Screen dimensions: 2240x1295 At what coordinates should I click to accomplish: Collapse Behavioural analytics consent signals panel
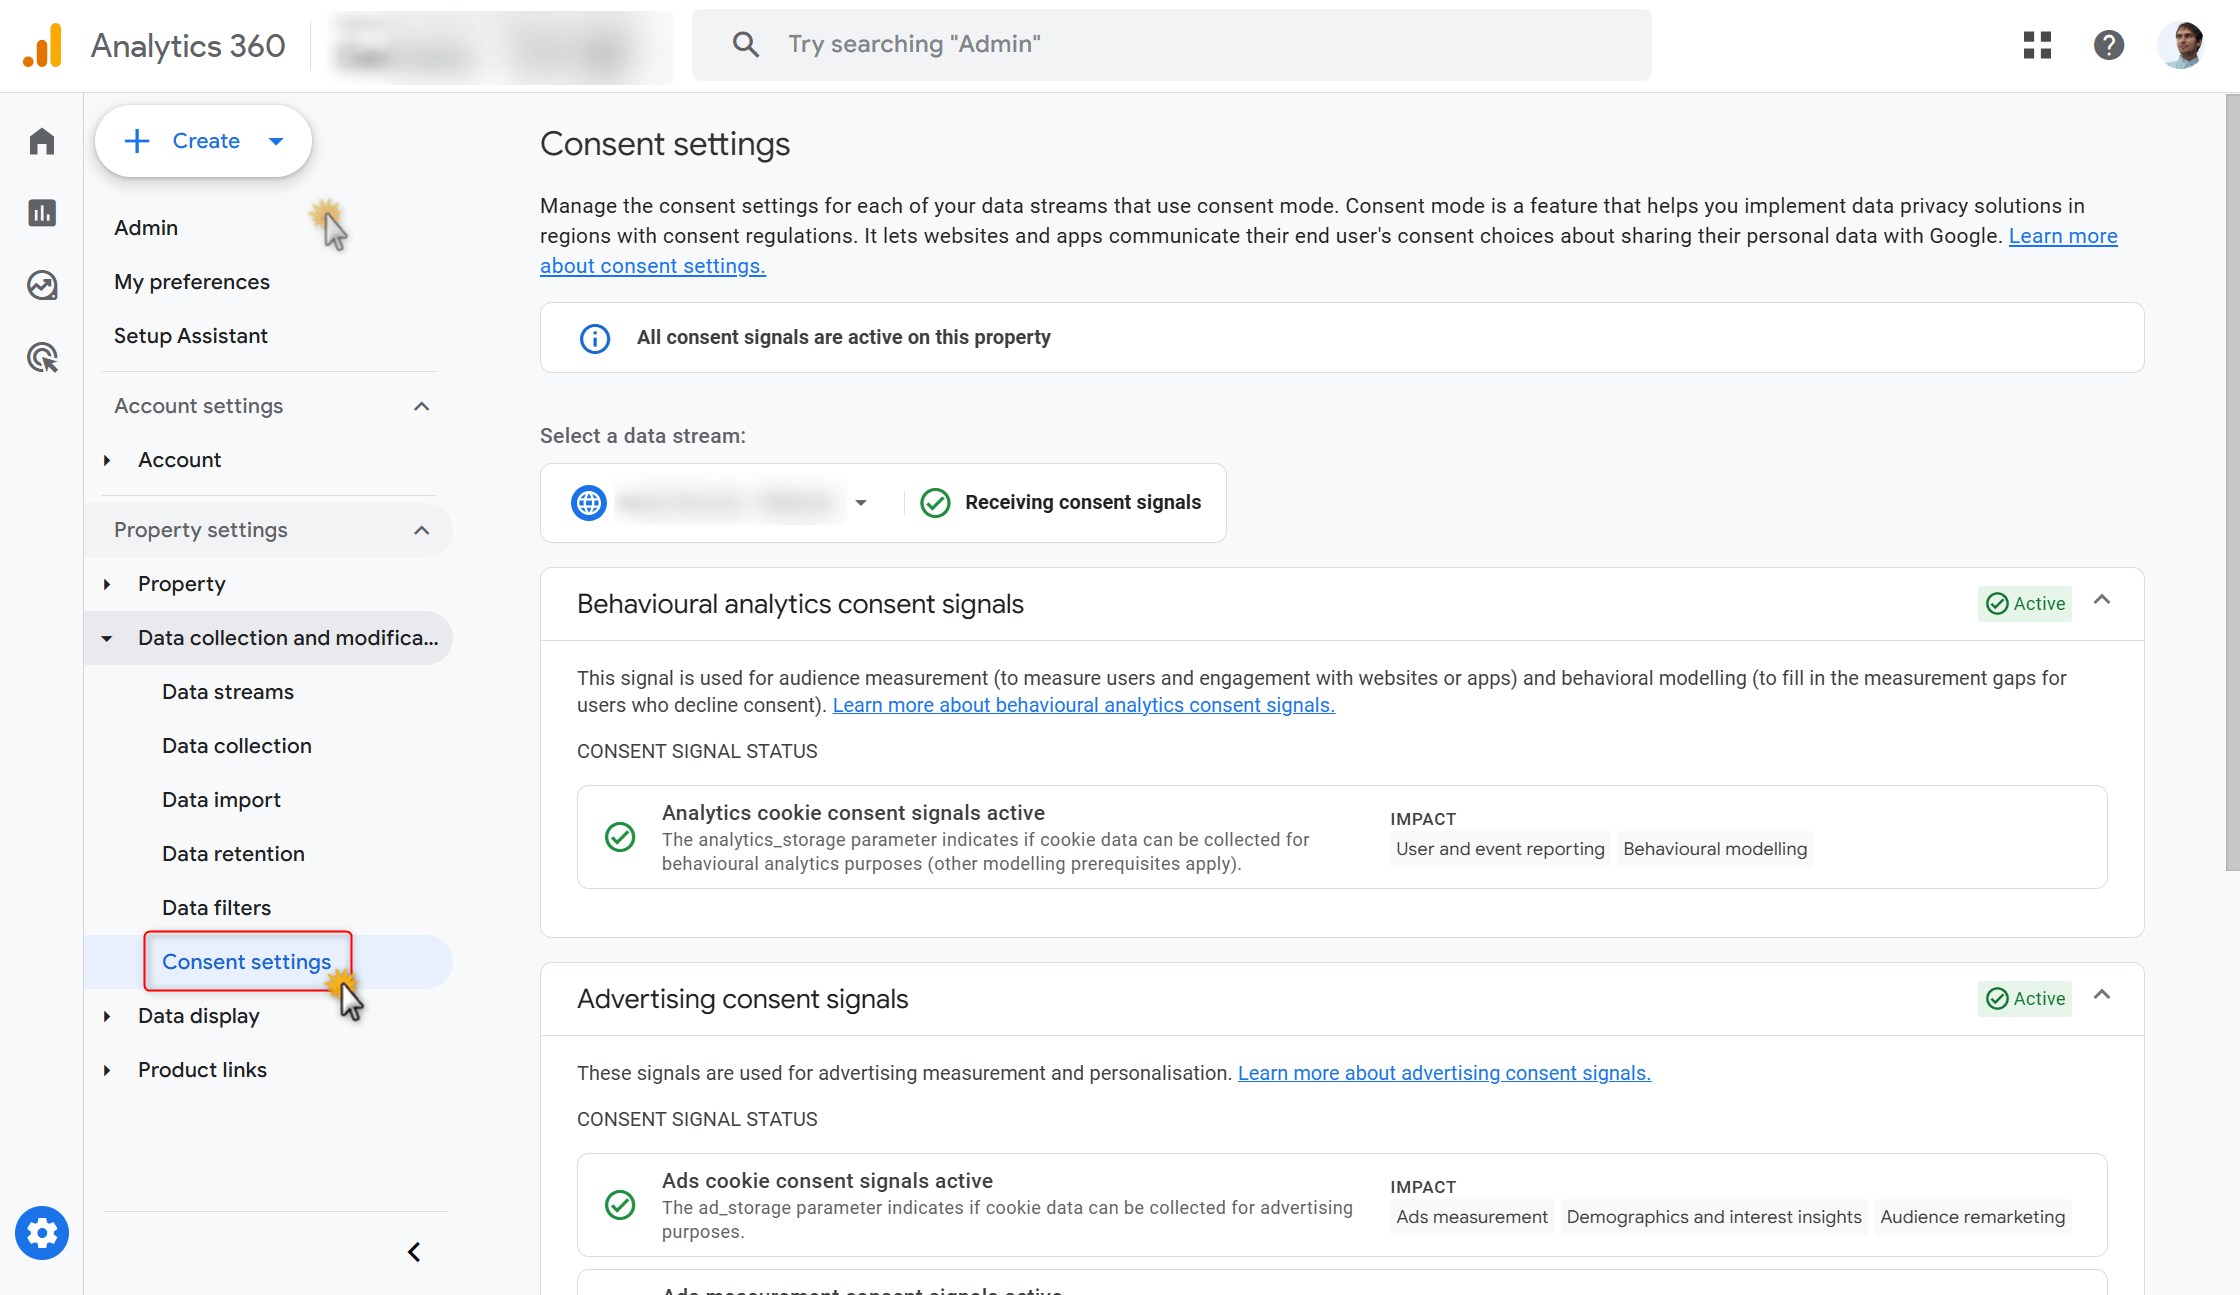2102,600
